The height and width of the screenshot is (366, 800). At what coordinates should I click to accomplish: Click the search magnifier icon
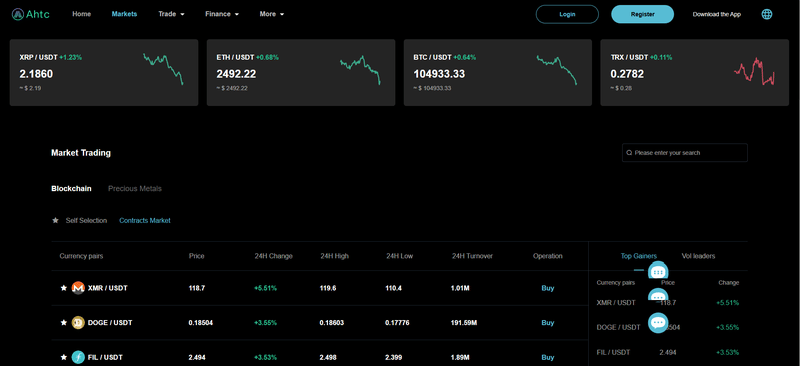tap(629, 153)
